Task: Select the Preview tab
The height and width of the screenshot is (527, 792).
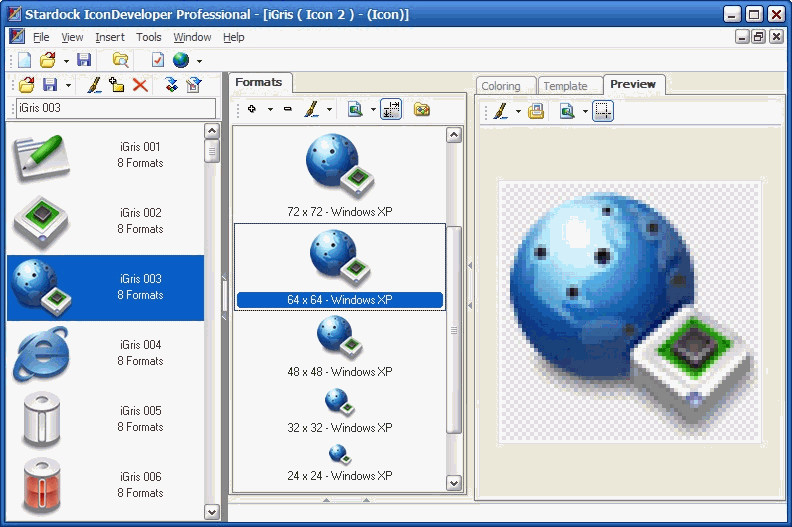Action: (x=633, y=84)
